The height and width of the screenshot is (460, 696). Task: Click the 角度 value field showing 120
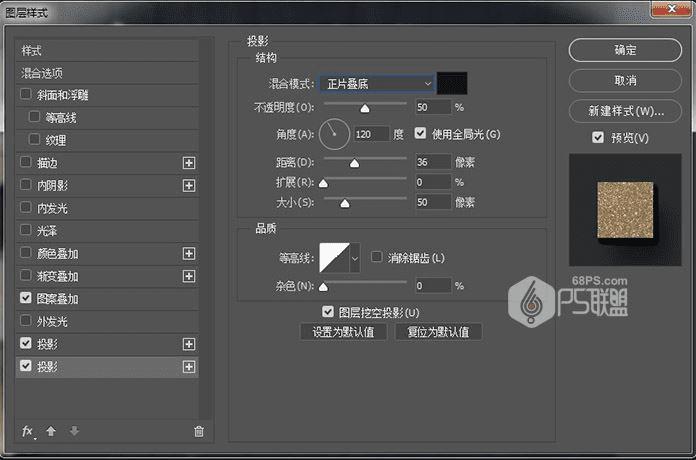point(372,134)
